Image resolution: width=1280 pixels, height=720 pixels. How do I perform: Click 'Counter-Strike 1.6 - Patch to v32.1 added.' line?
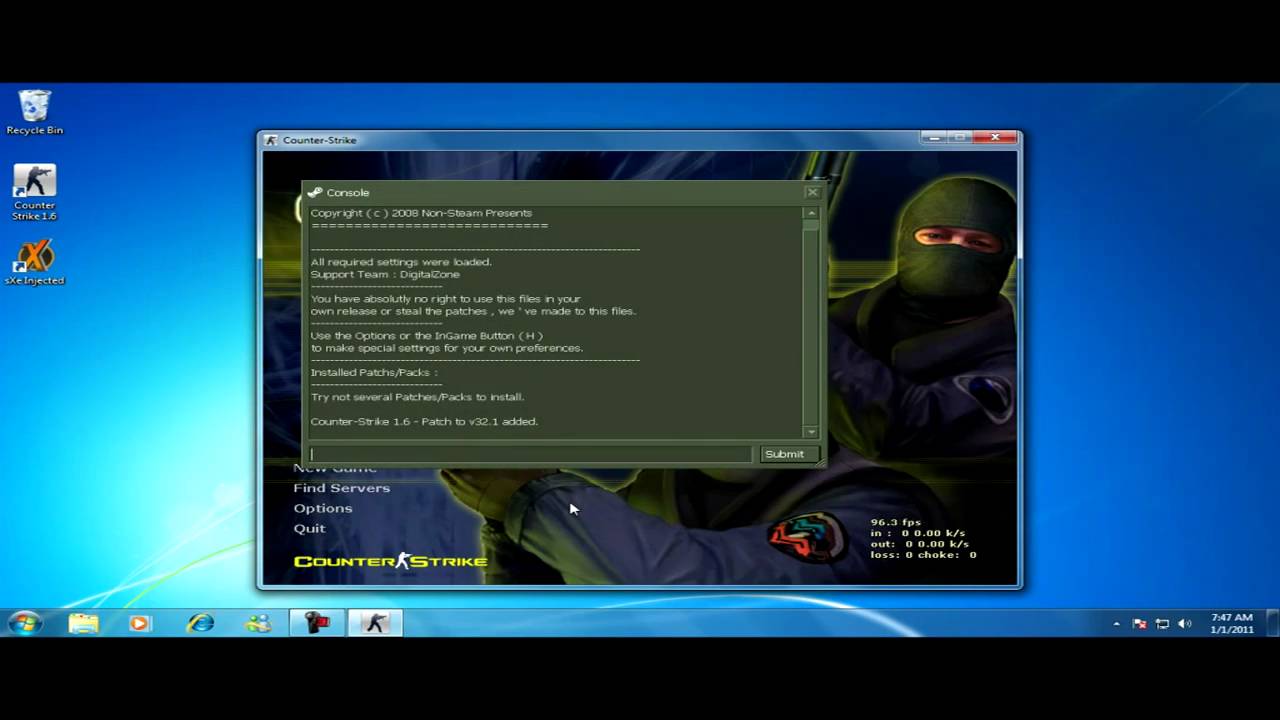(x=424, y=421)
